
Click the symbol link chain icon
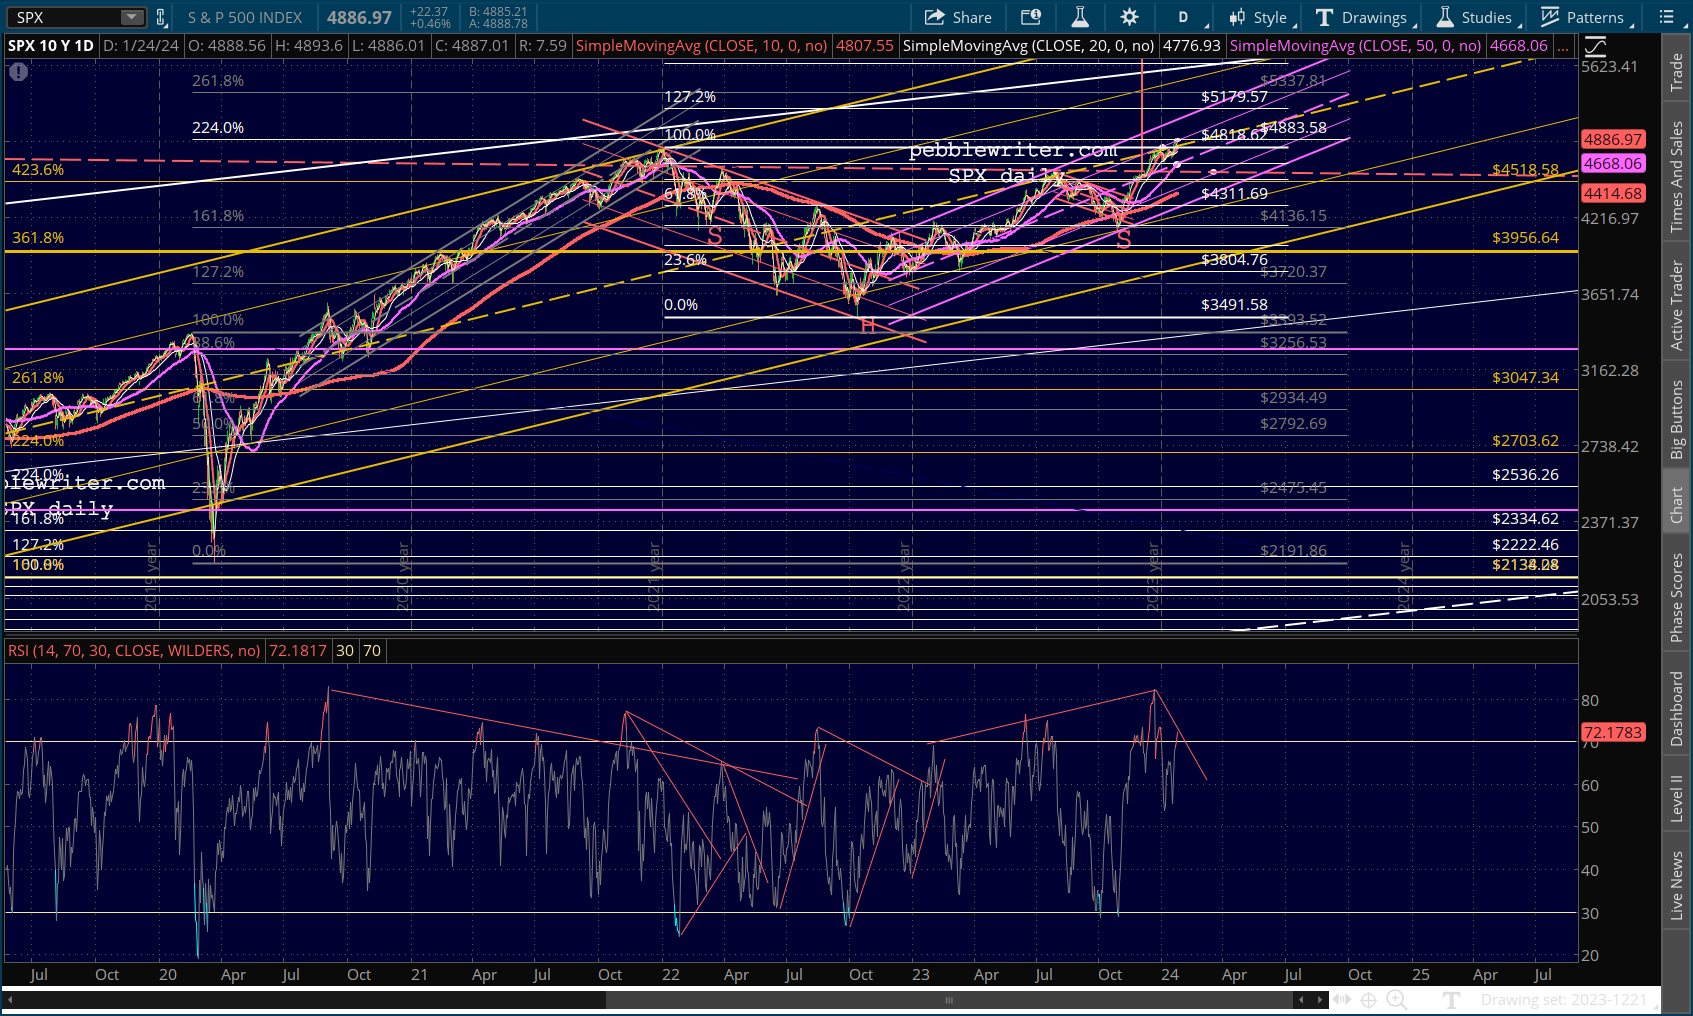pos(160,17)
